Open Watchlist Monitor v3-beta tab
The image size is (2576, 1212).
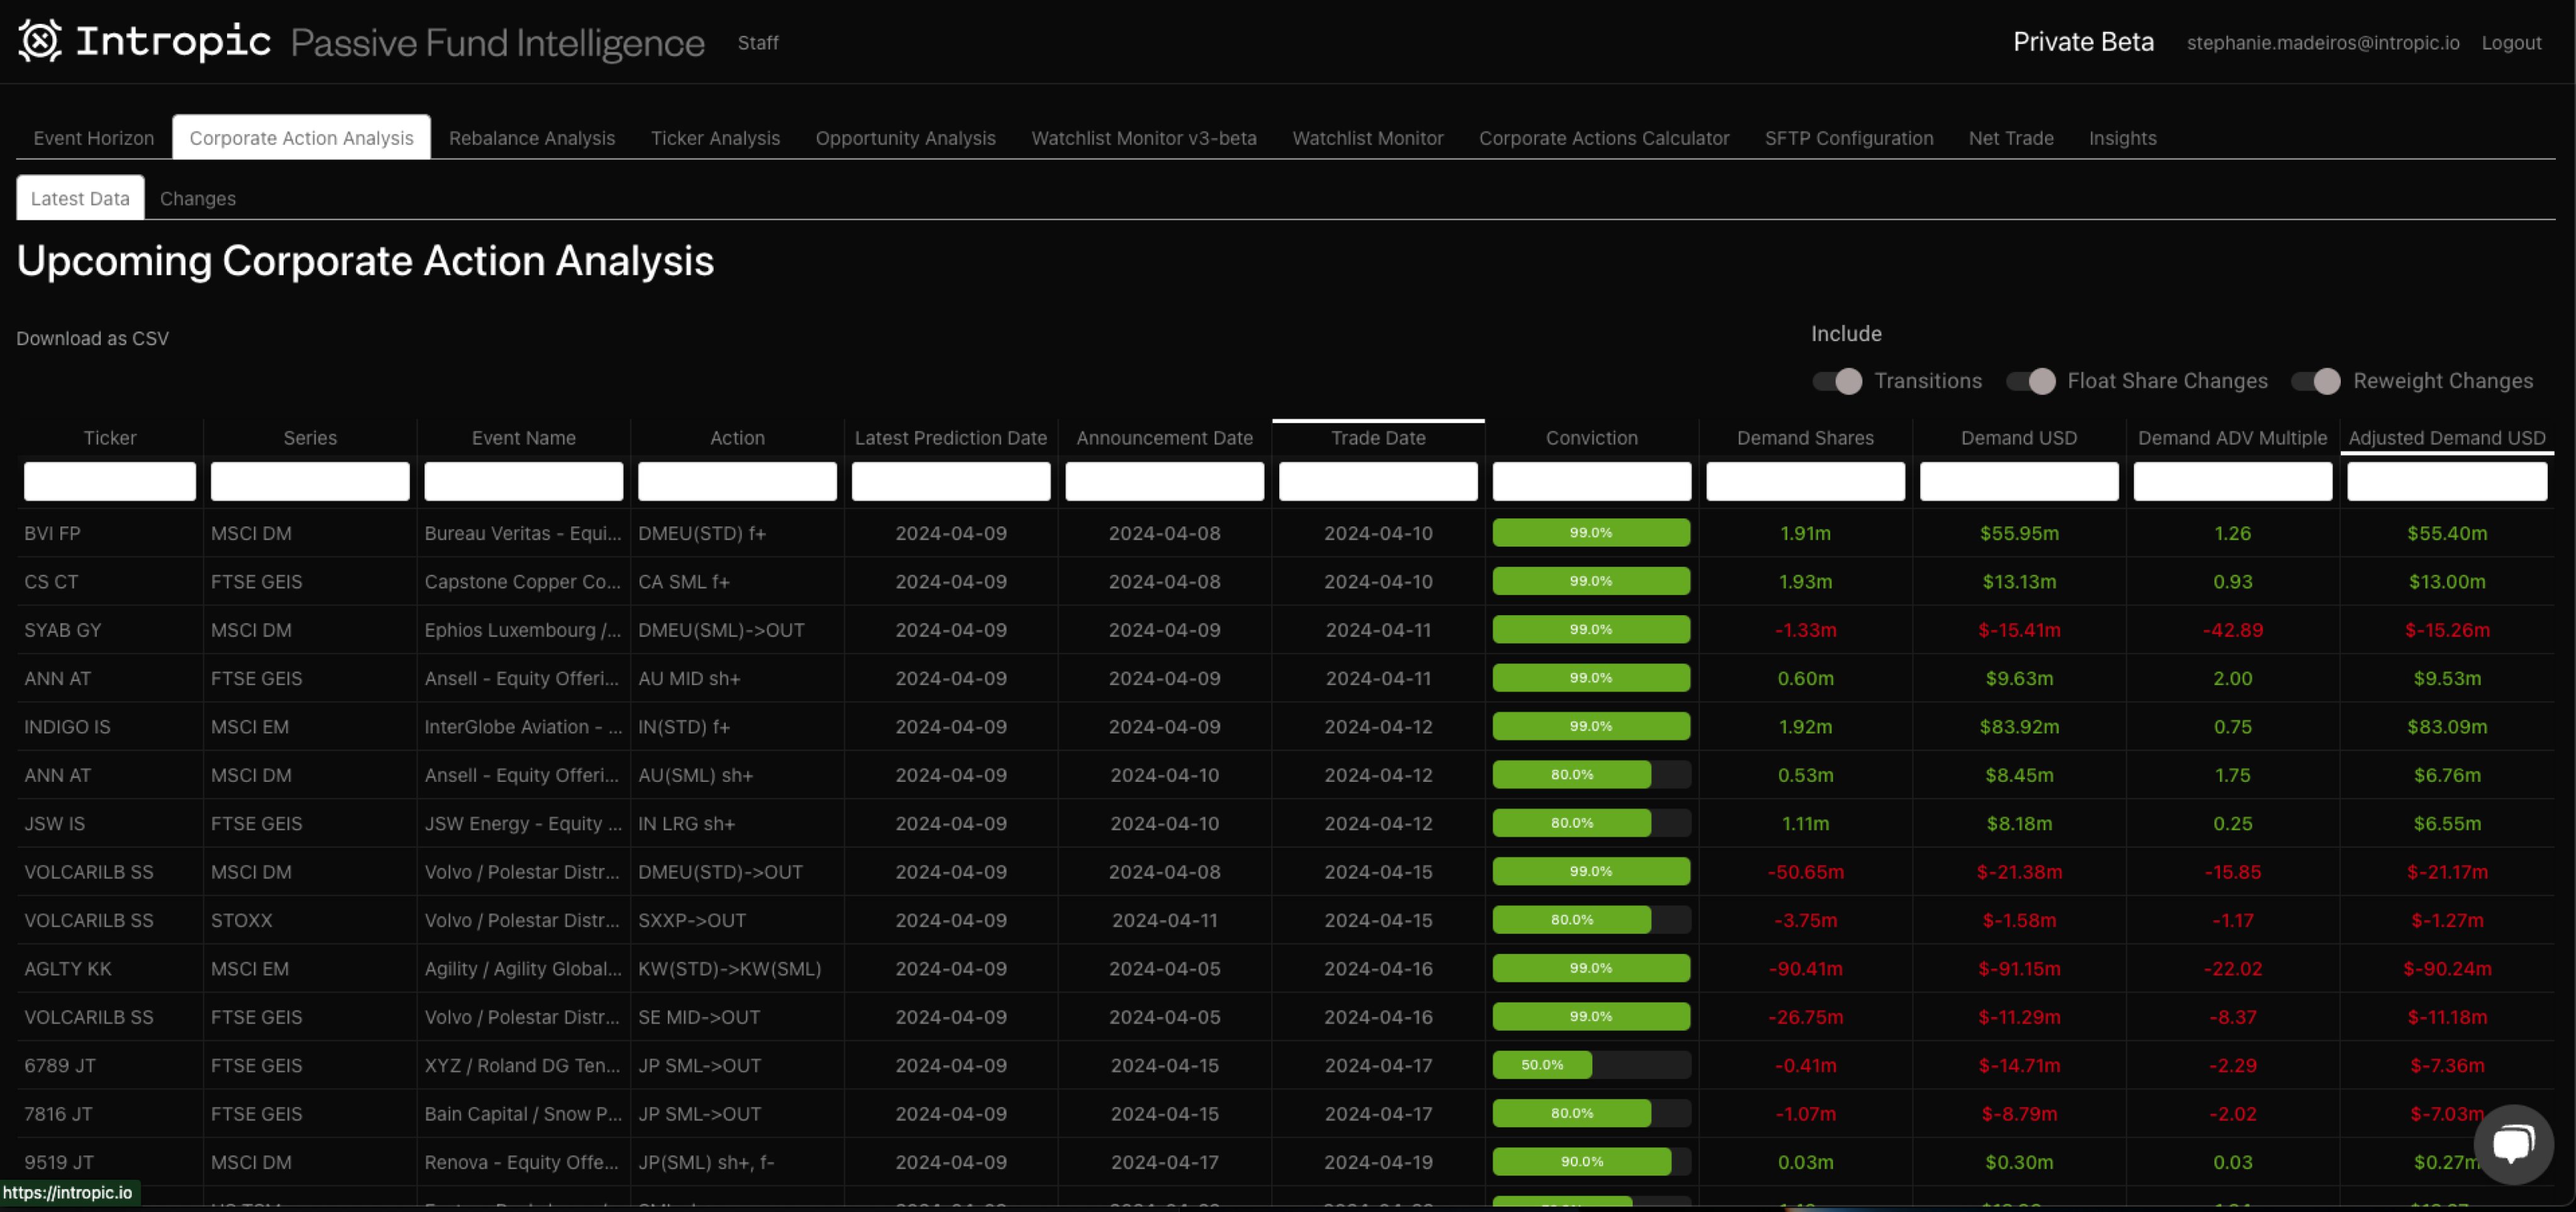1143,138
